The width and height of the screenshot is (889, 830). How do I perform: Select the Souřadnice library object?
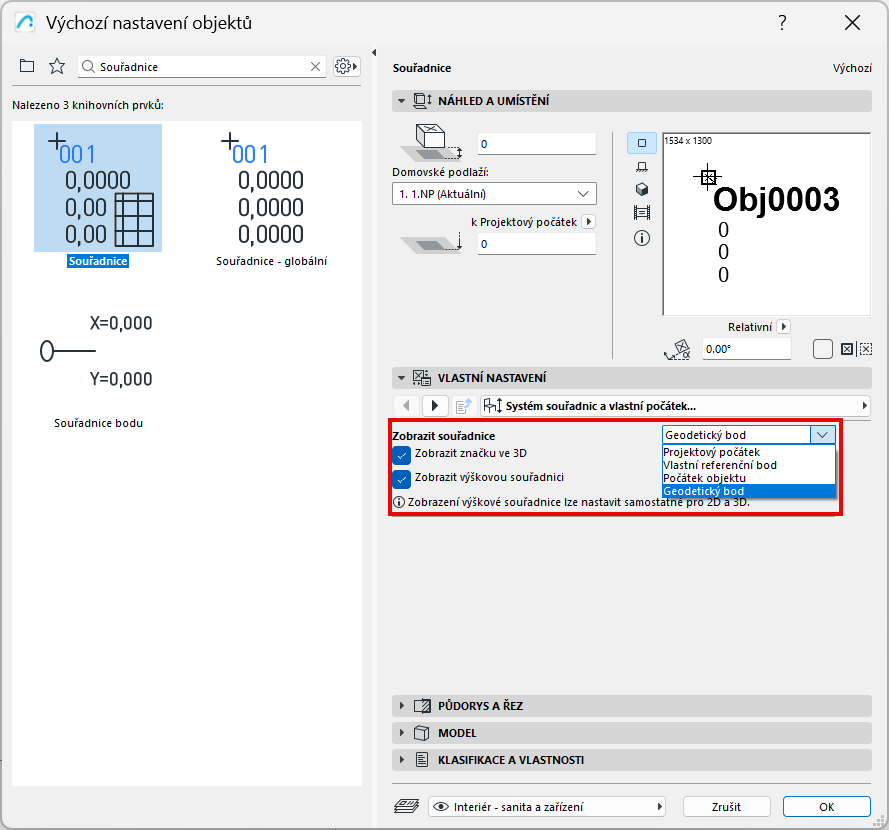tap(98, 196)
